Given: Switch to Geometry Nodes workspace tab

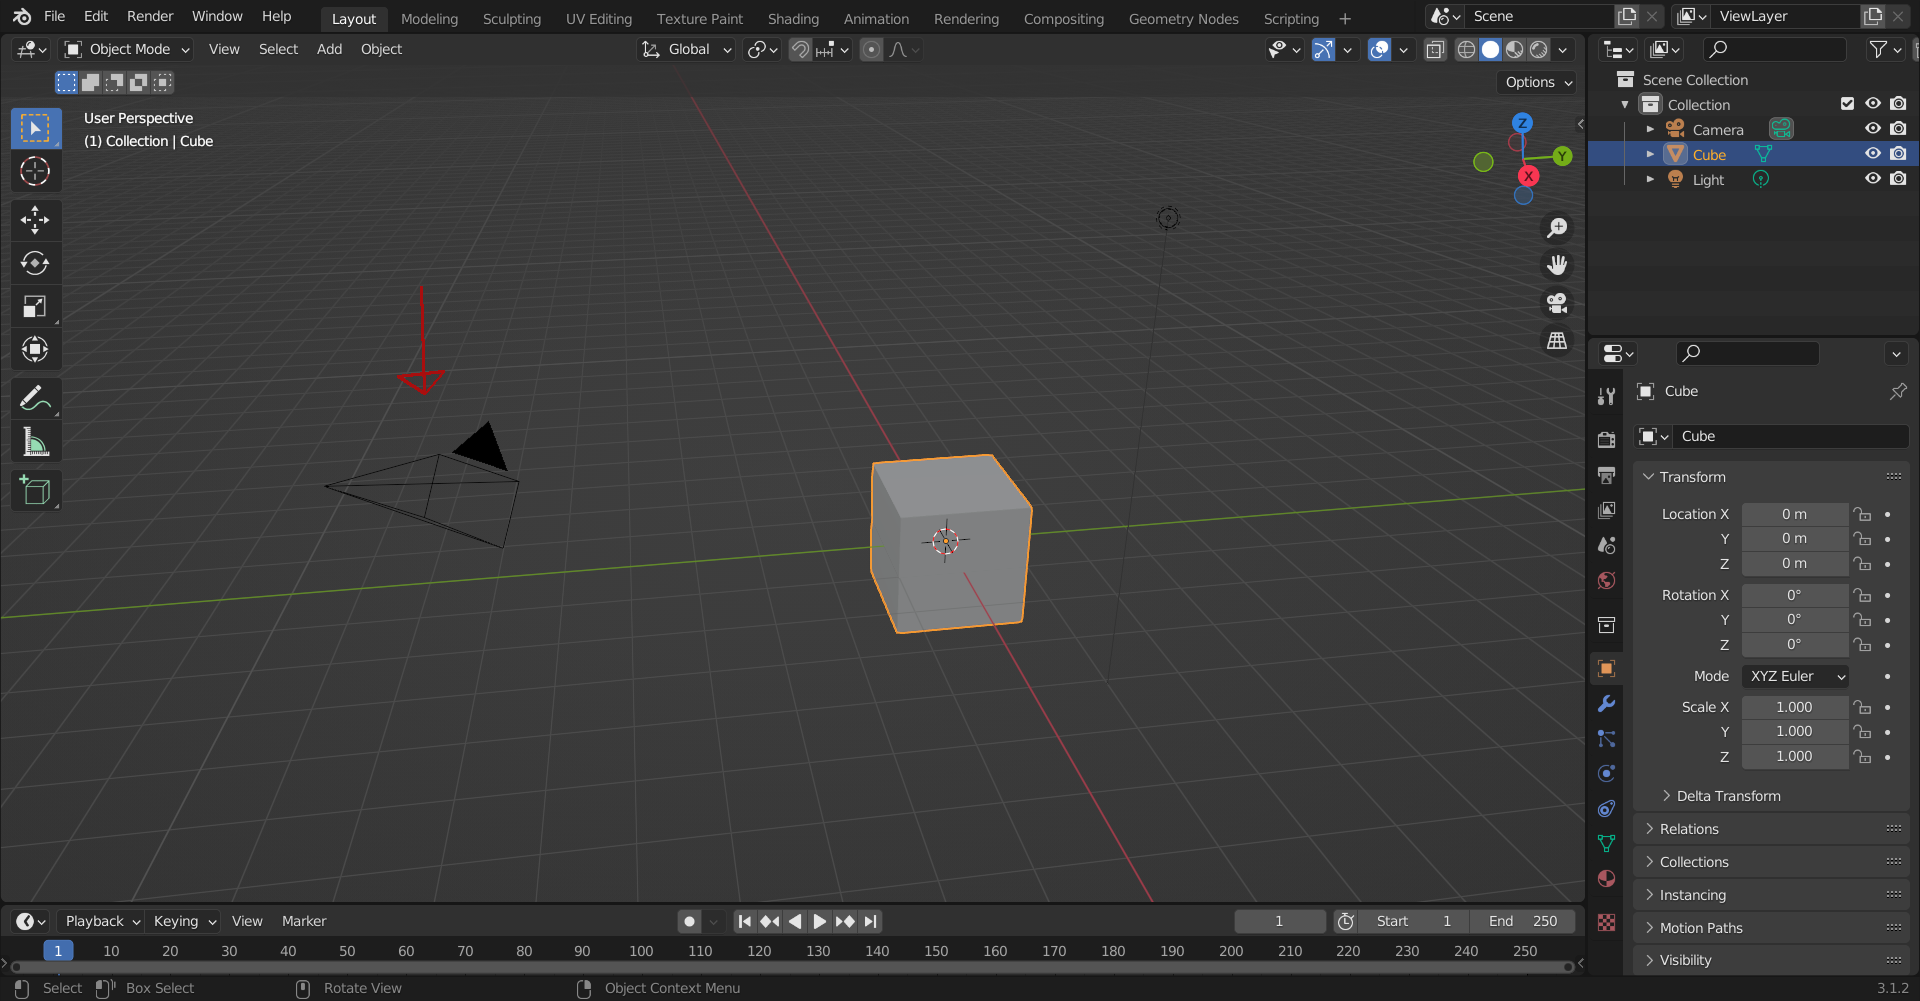Looking at the screenshot, I should [x=1183, y=18].
